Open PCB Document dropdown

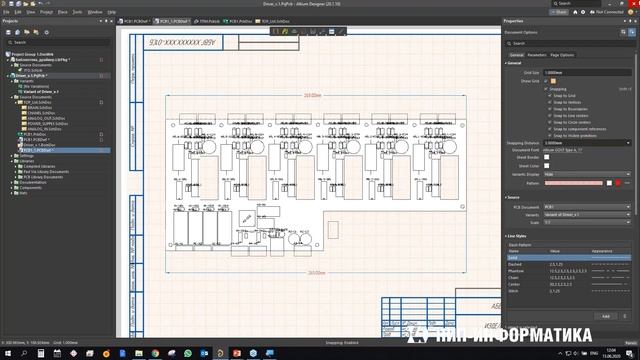click(x=587, y=207)
